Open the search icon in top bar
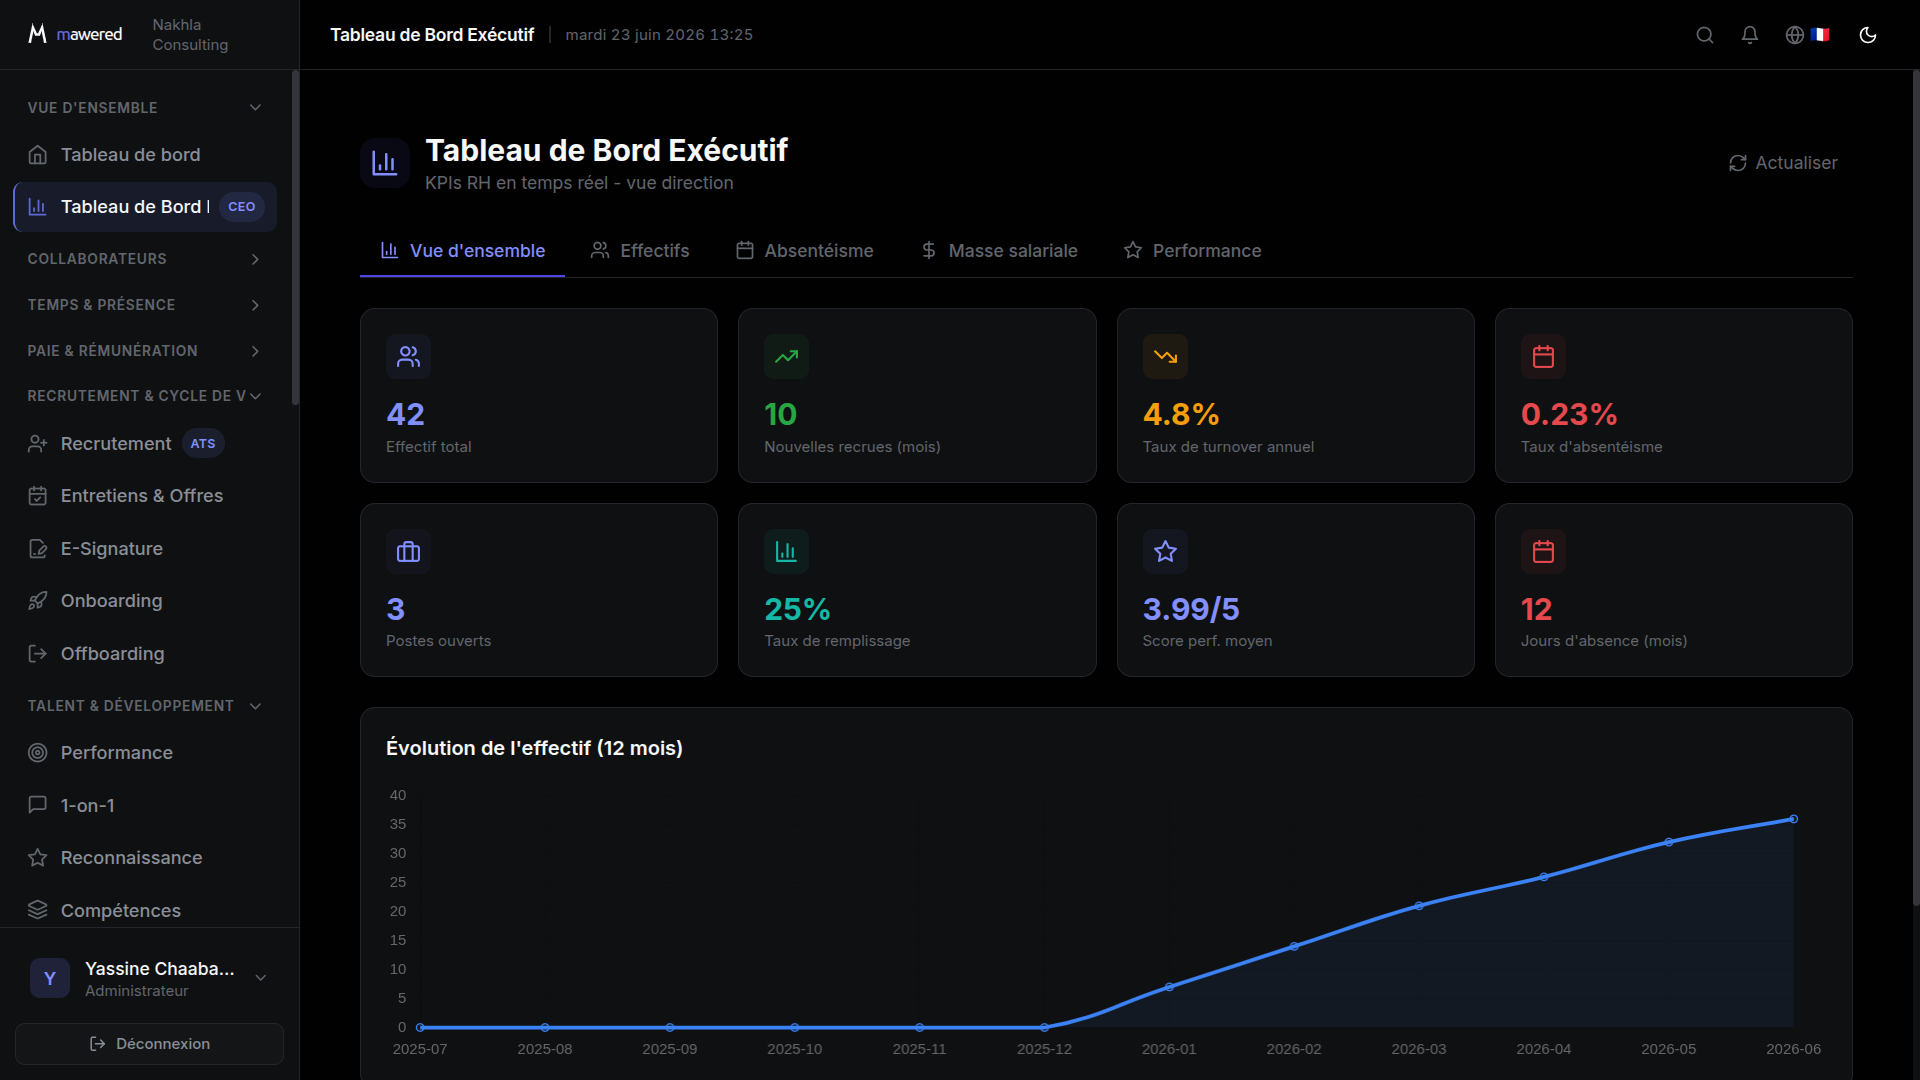Screen dimensions: 1920x1080 1705,35
